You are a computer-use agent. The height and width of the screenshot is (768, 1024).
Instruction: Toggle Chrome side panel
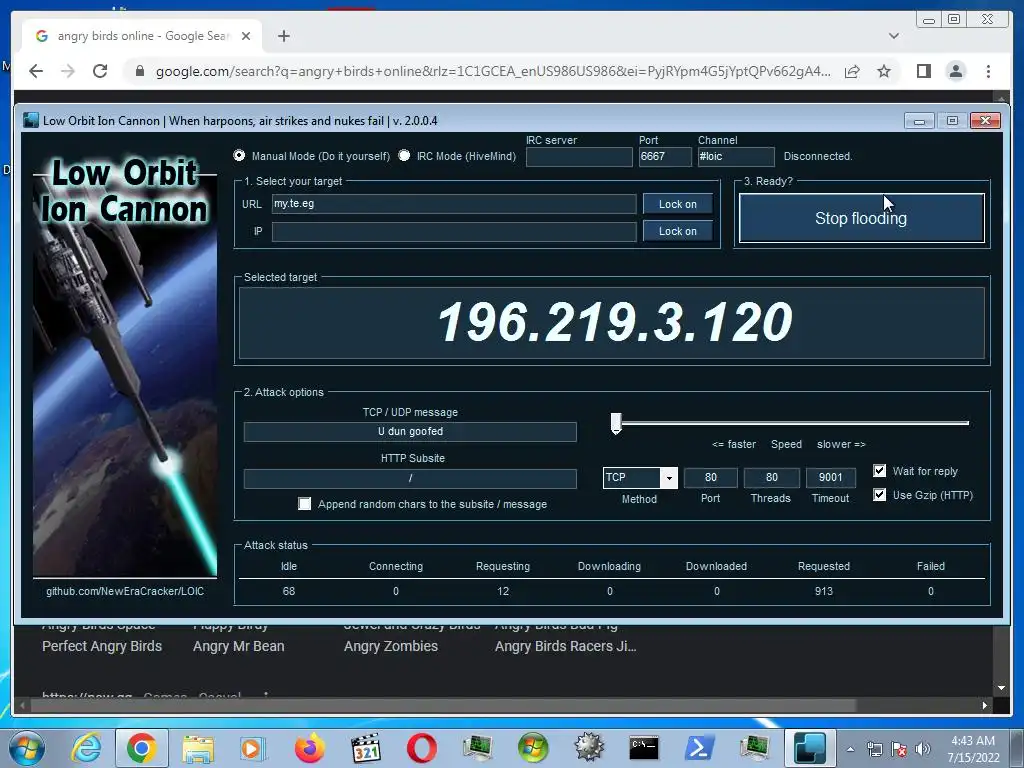(923, 71)
